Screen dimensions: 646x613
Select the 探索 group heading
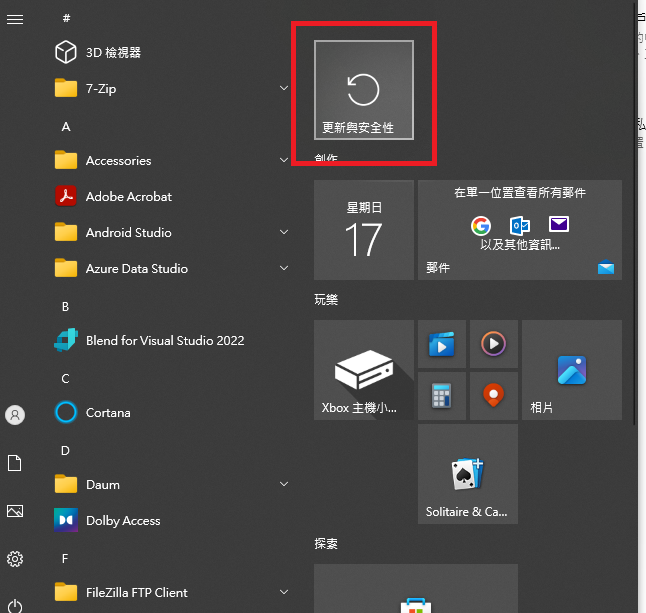(x=326, y=543)
